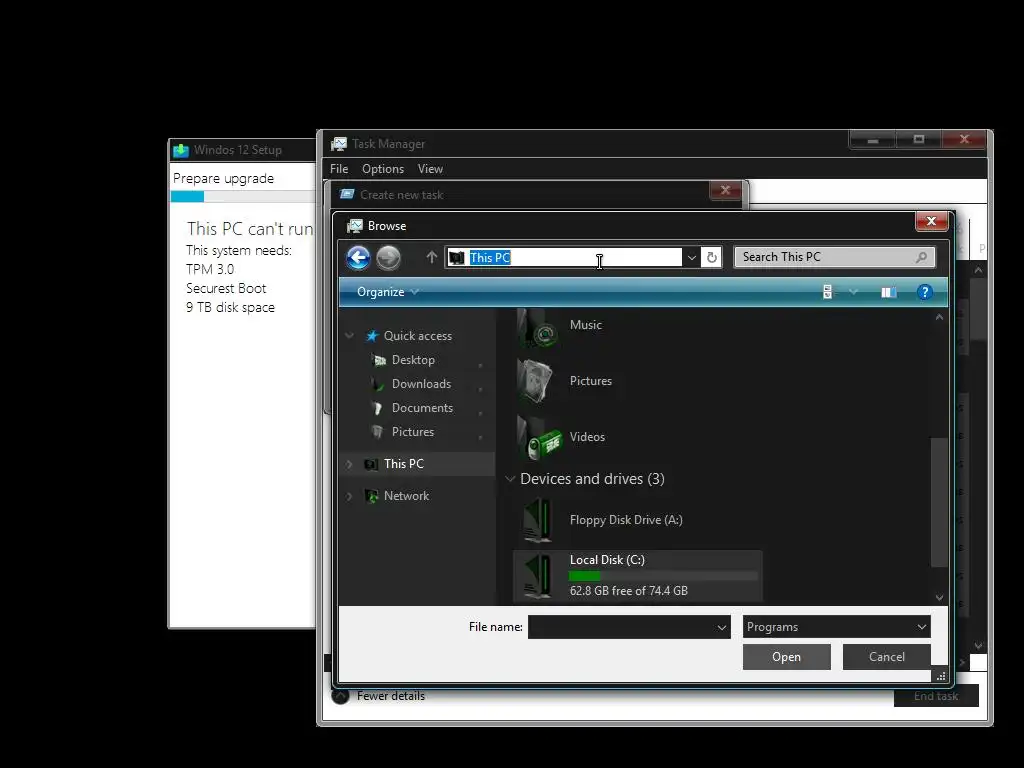Change the view layout icon
Viewport: 1024px width, 768px height.
pos(827,292)
